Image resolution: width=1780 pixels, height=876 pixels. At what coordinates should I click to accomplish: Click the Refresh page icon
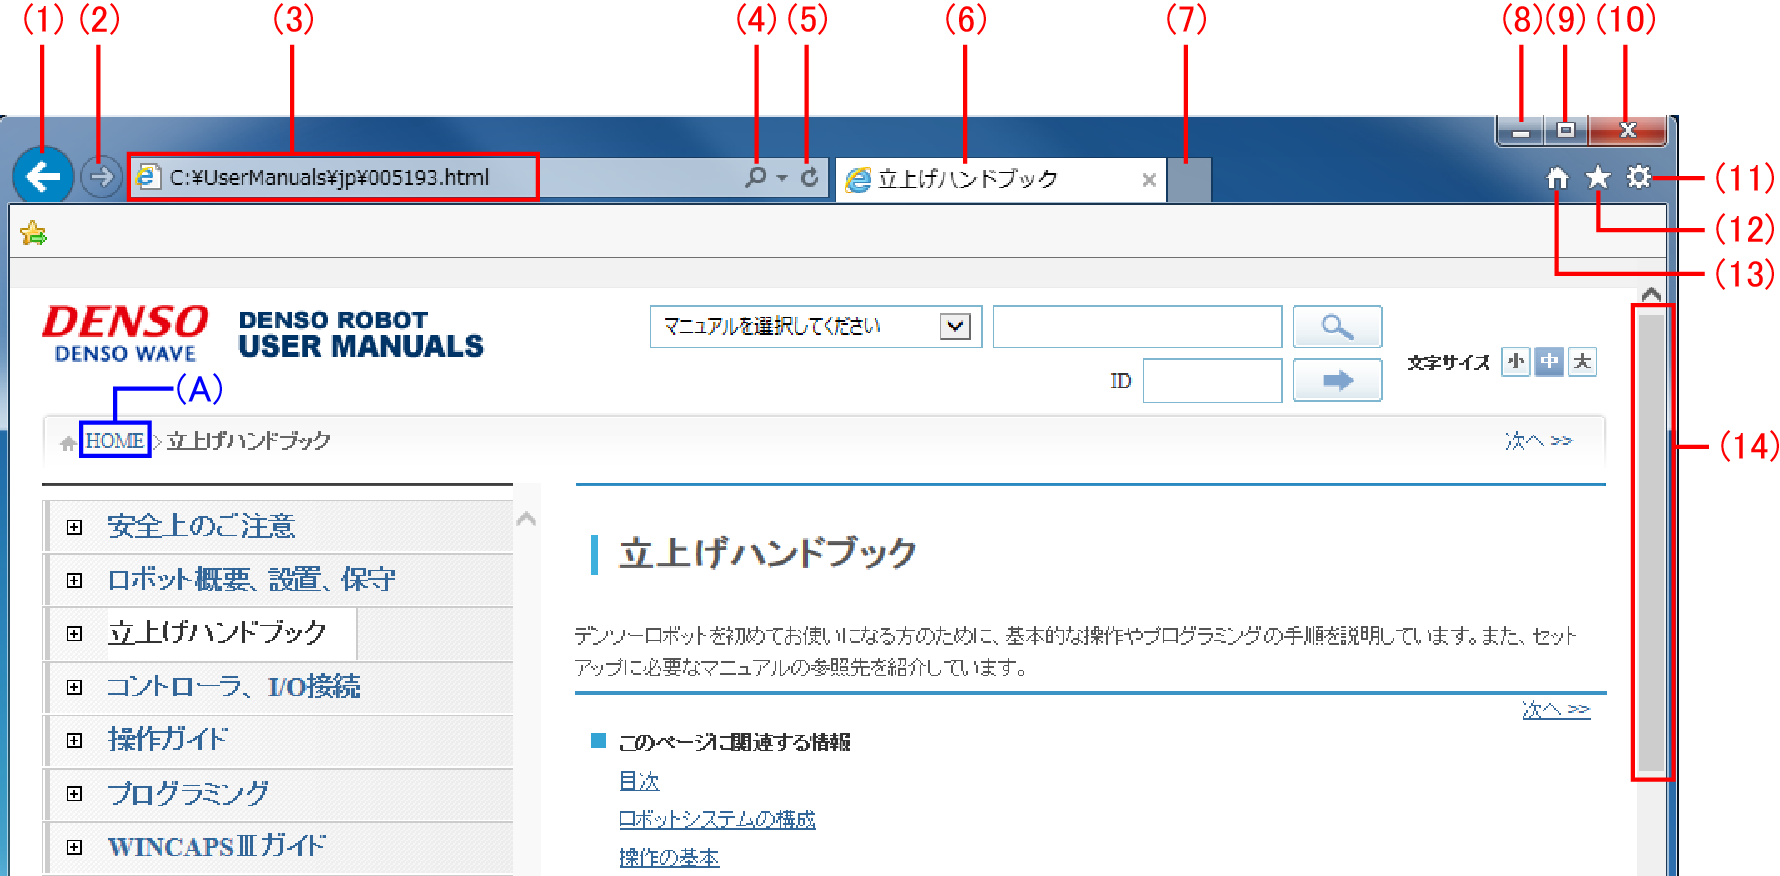pos(810,177)
